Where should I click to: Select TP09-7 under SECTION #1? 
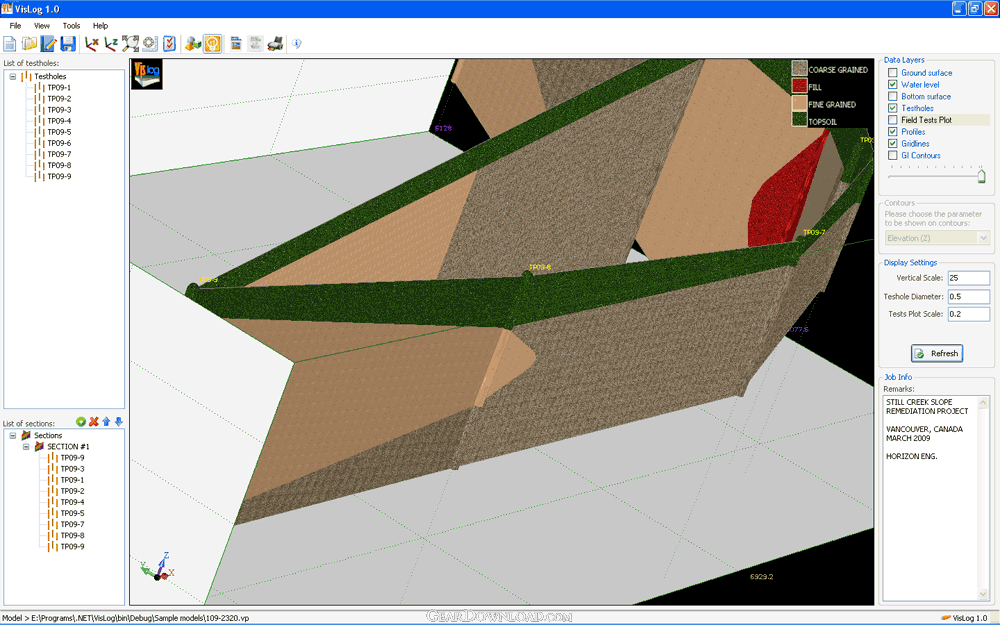(x=72, y=524)
